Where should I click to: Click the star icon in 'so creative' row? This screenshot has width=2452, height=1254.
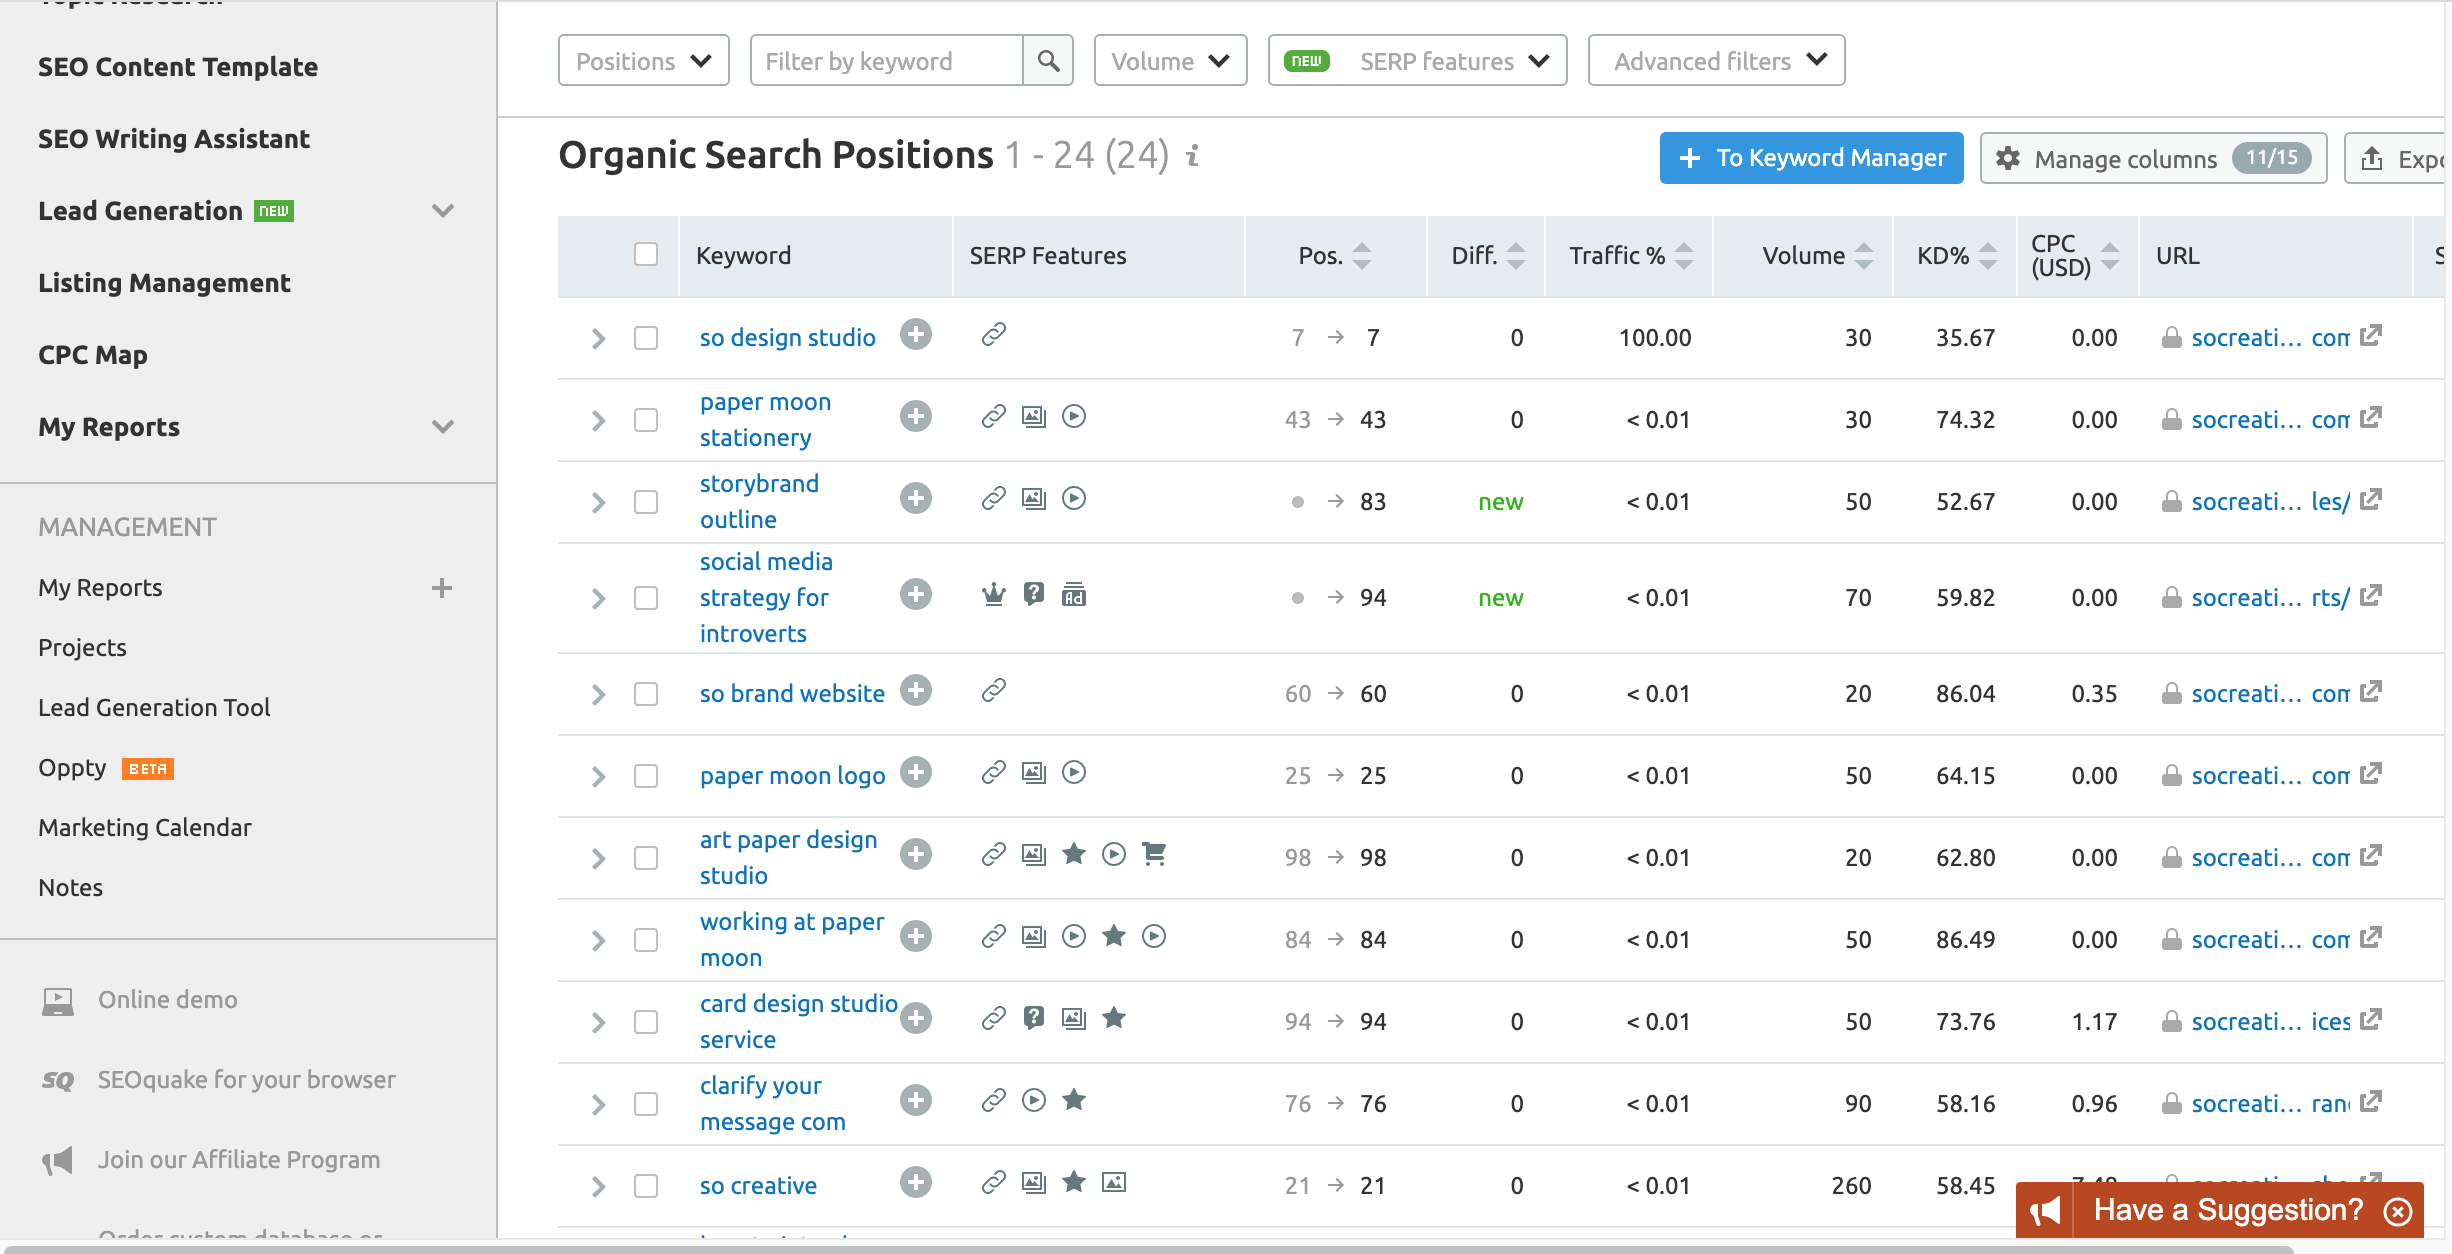(x=1074, y=1182)
